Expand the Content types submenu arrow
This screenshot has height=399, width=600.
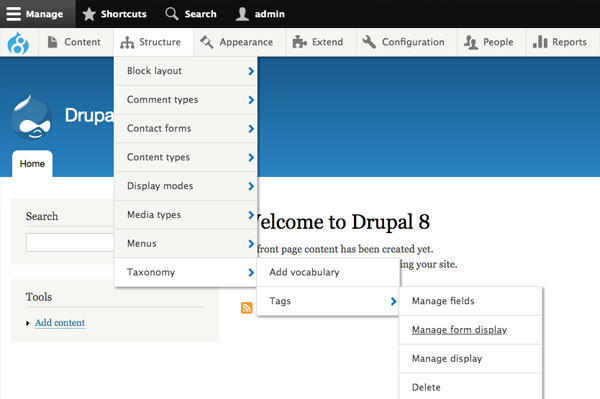coord(251,157)
